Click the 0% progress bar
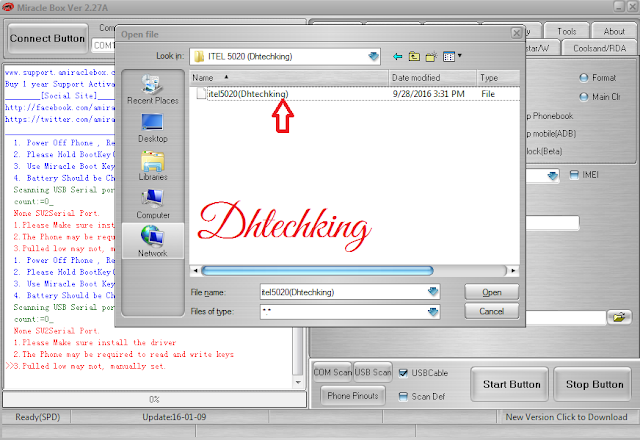Image resolution: width=640 pixels, height=440 pixels. [x=154, y=400]
